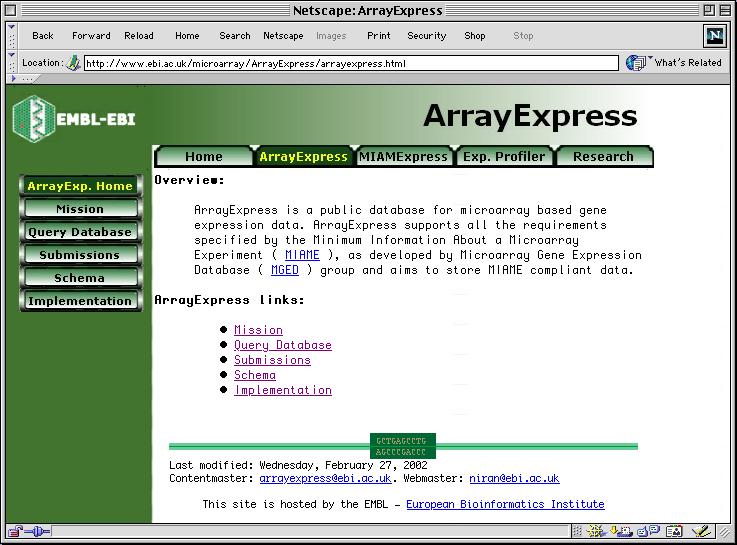Expand the collapsed personal toolbar arrow
737x545 pixels.
tap(14, 78)
